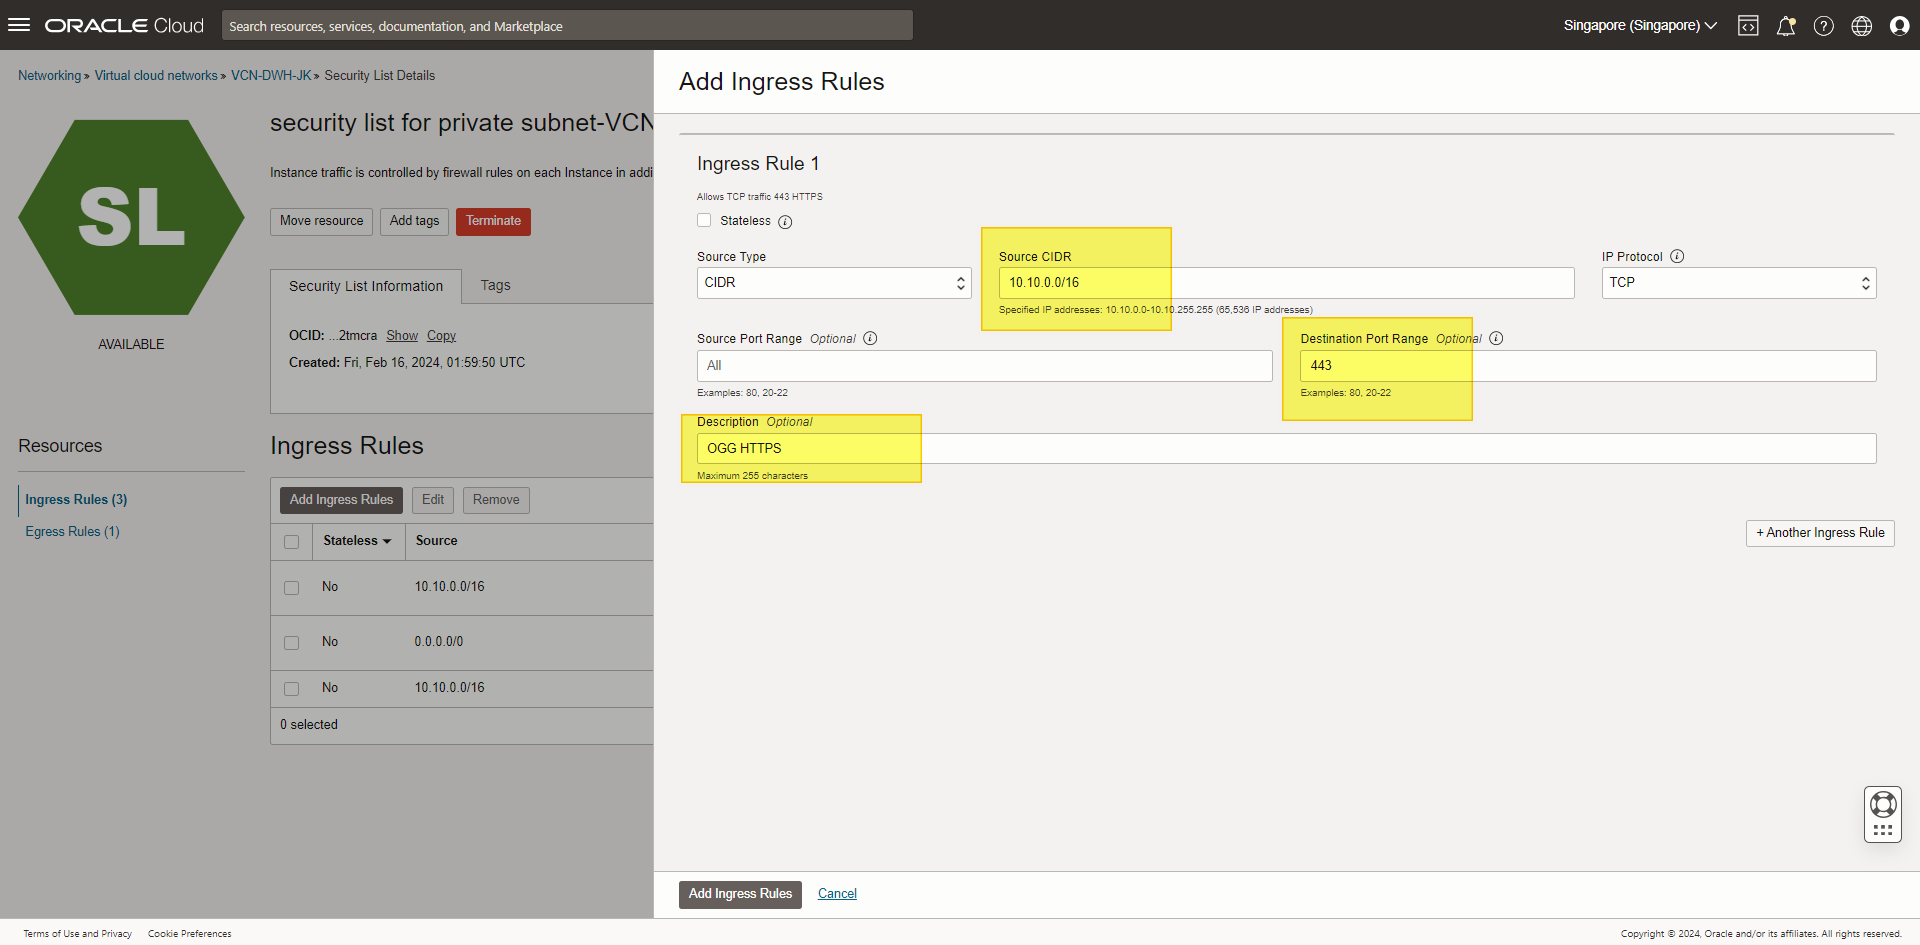Image resolution: width=1920 pixels, height=945 pixels.
Task: Open the IP Protocol TCP dropdown
Action: 1739,283
